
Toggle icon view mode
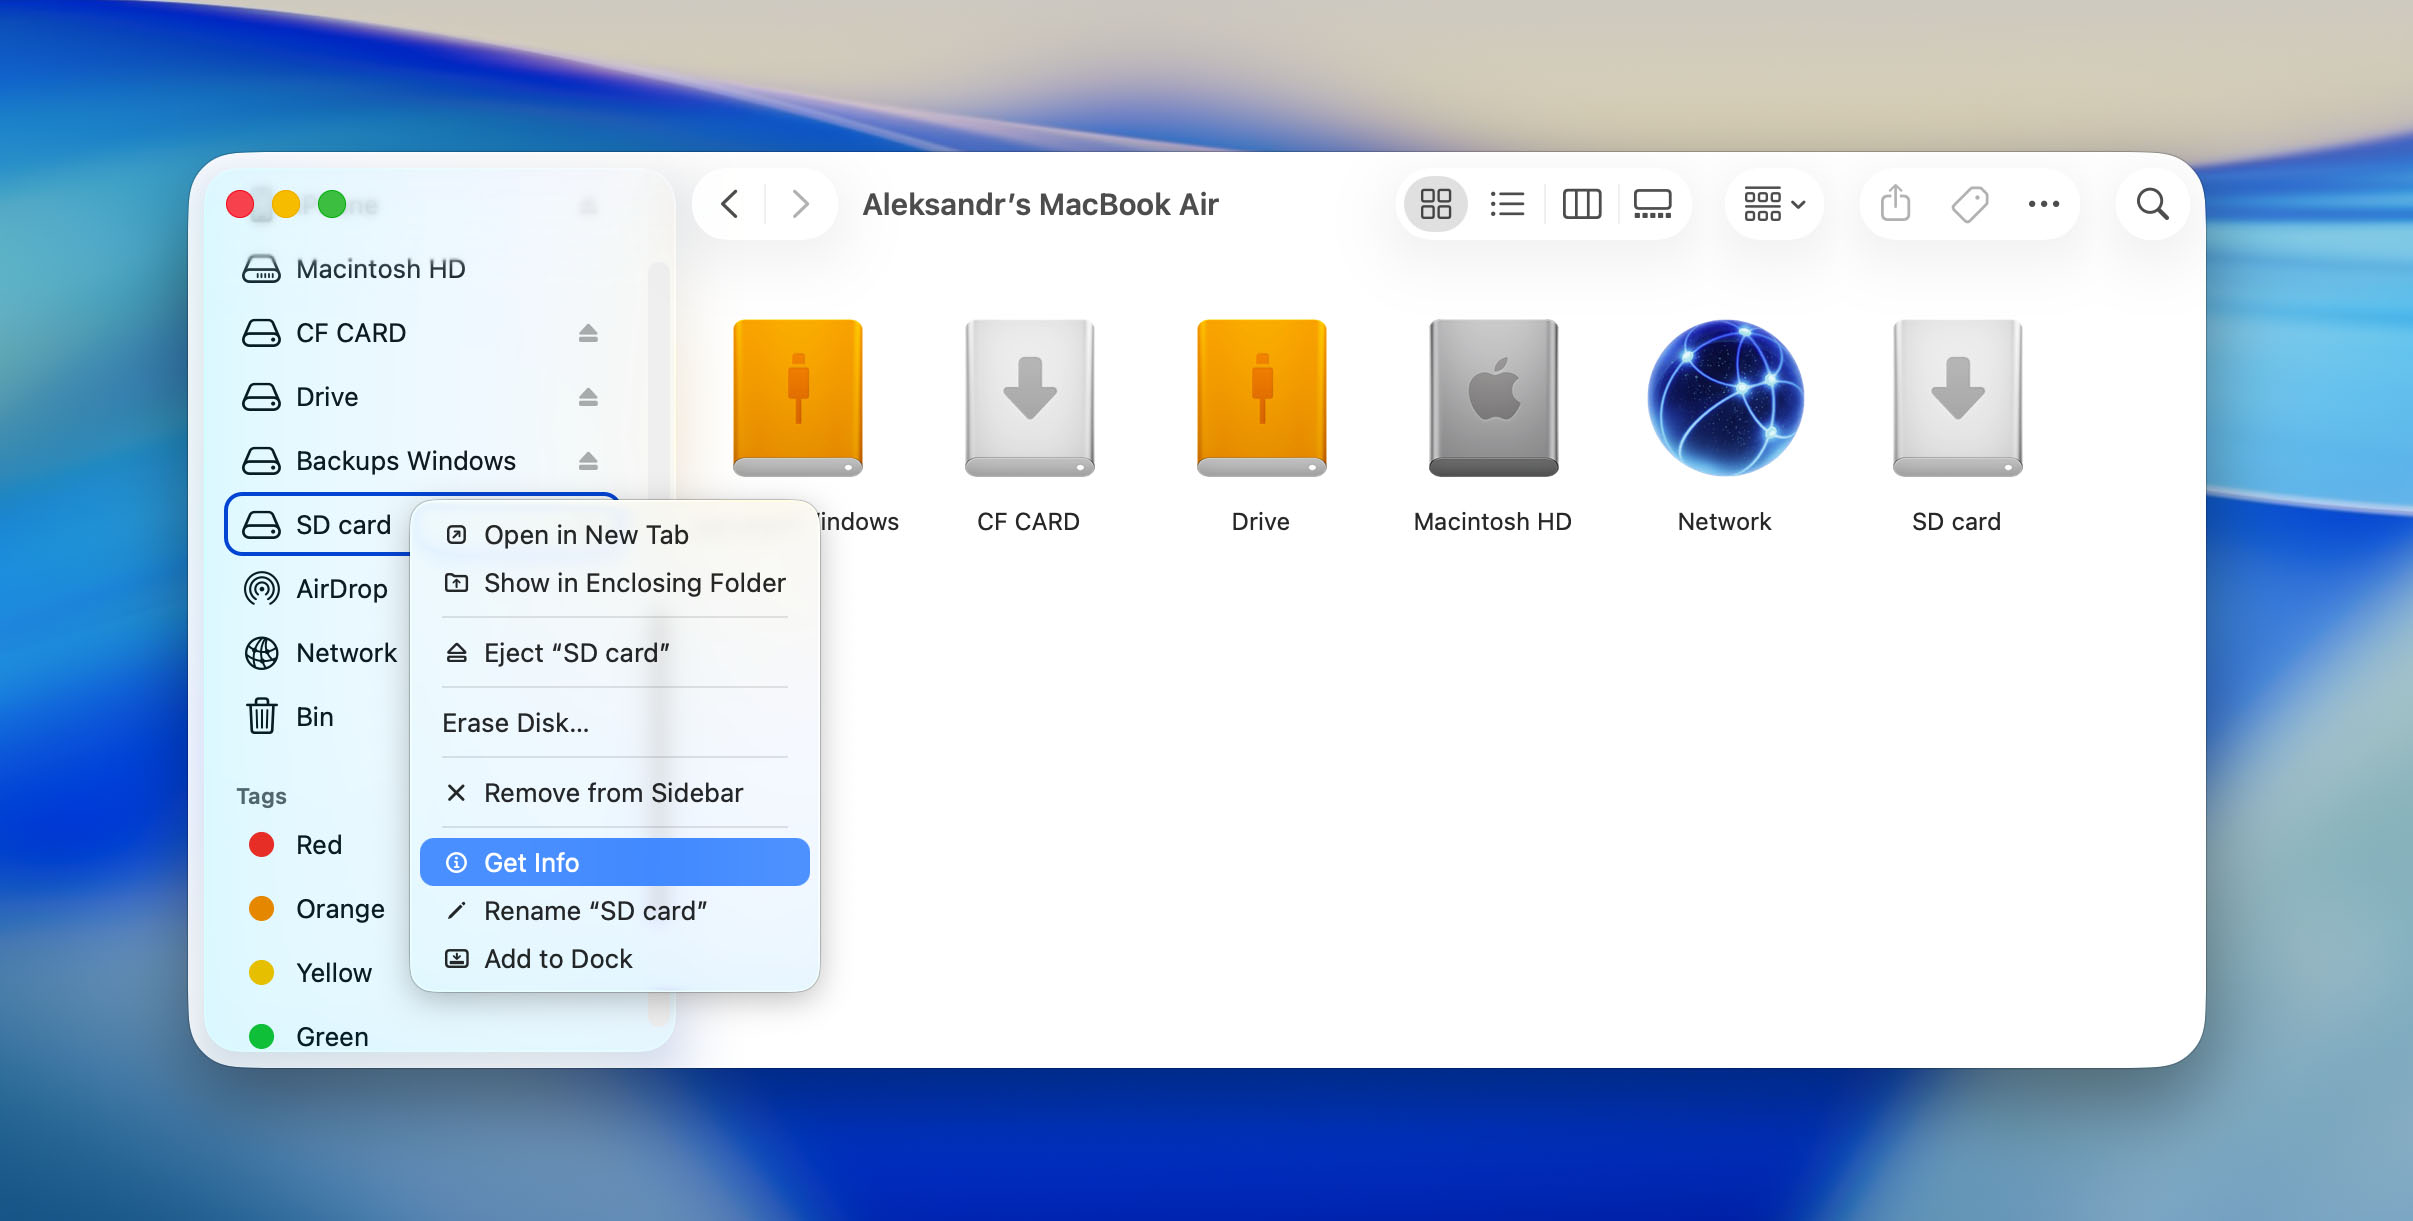(1435, 204)
